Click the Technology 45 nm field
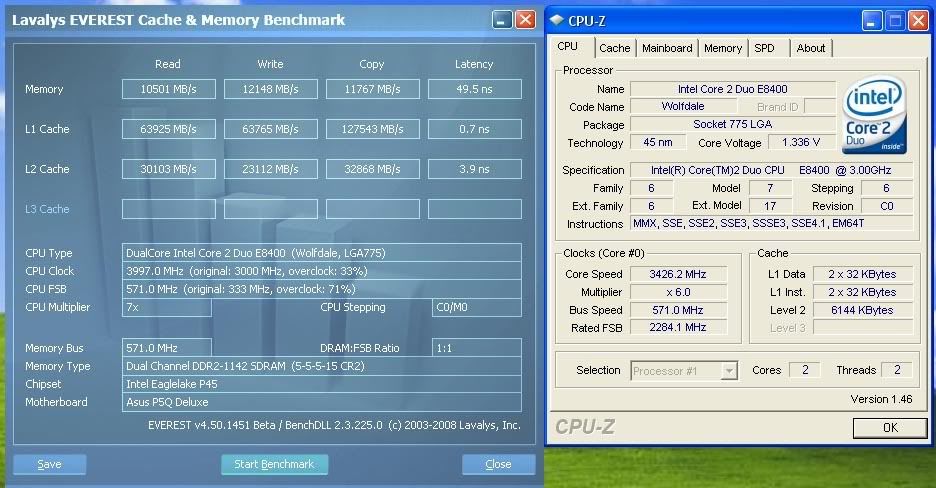This screenshot has width=936, height=488. [x=657, y=142]
